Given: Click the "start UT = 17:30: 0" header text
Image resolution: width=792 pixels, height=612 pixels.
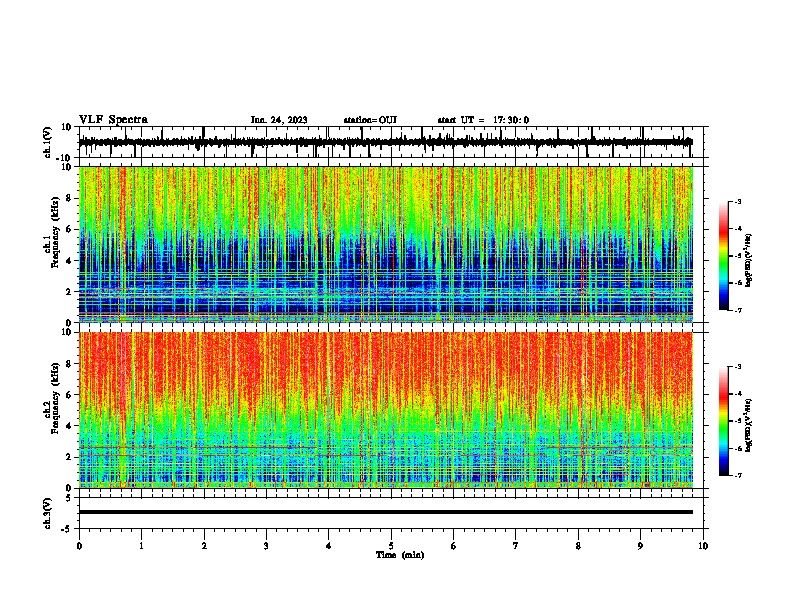Looking at the screenshot, I should point(483,120).
